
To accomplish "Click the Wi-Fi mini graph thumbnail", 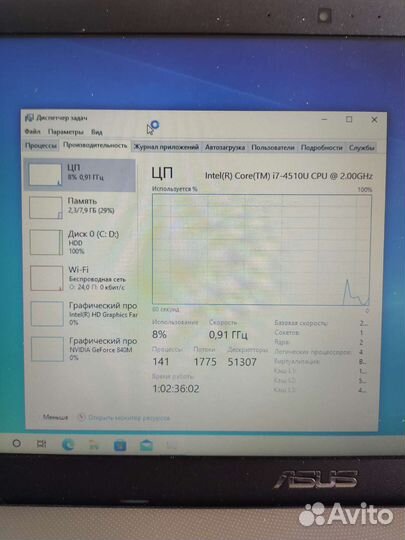I will [x=47, y=278].
